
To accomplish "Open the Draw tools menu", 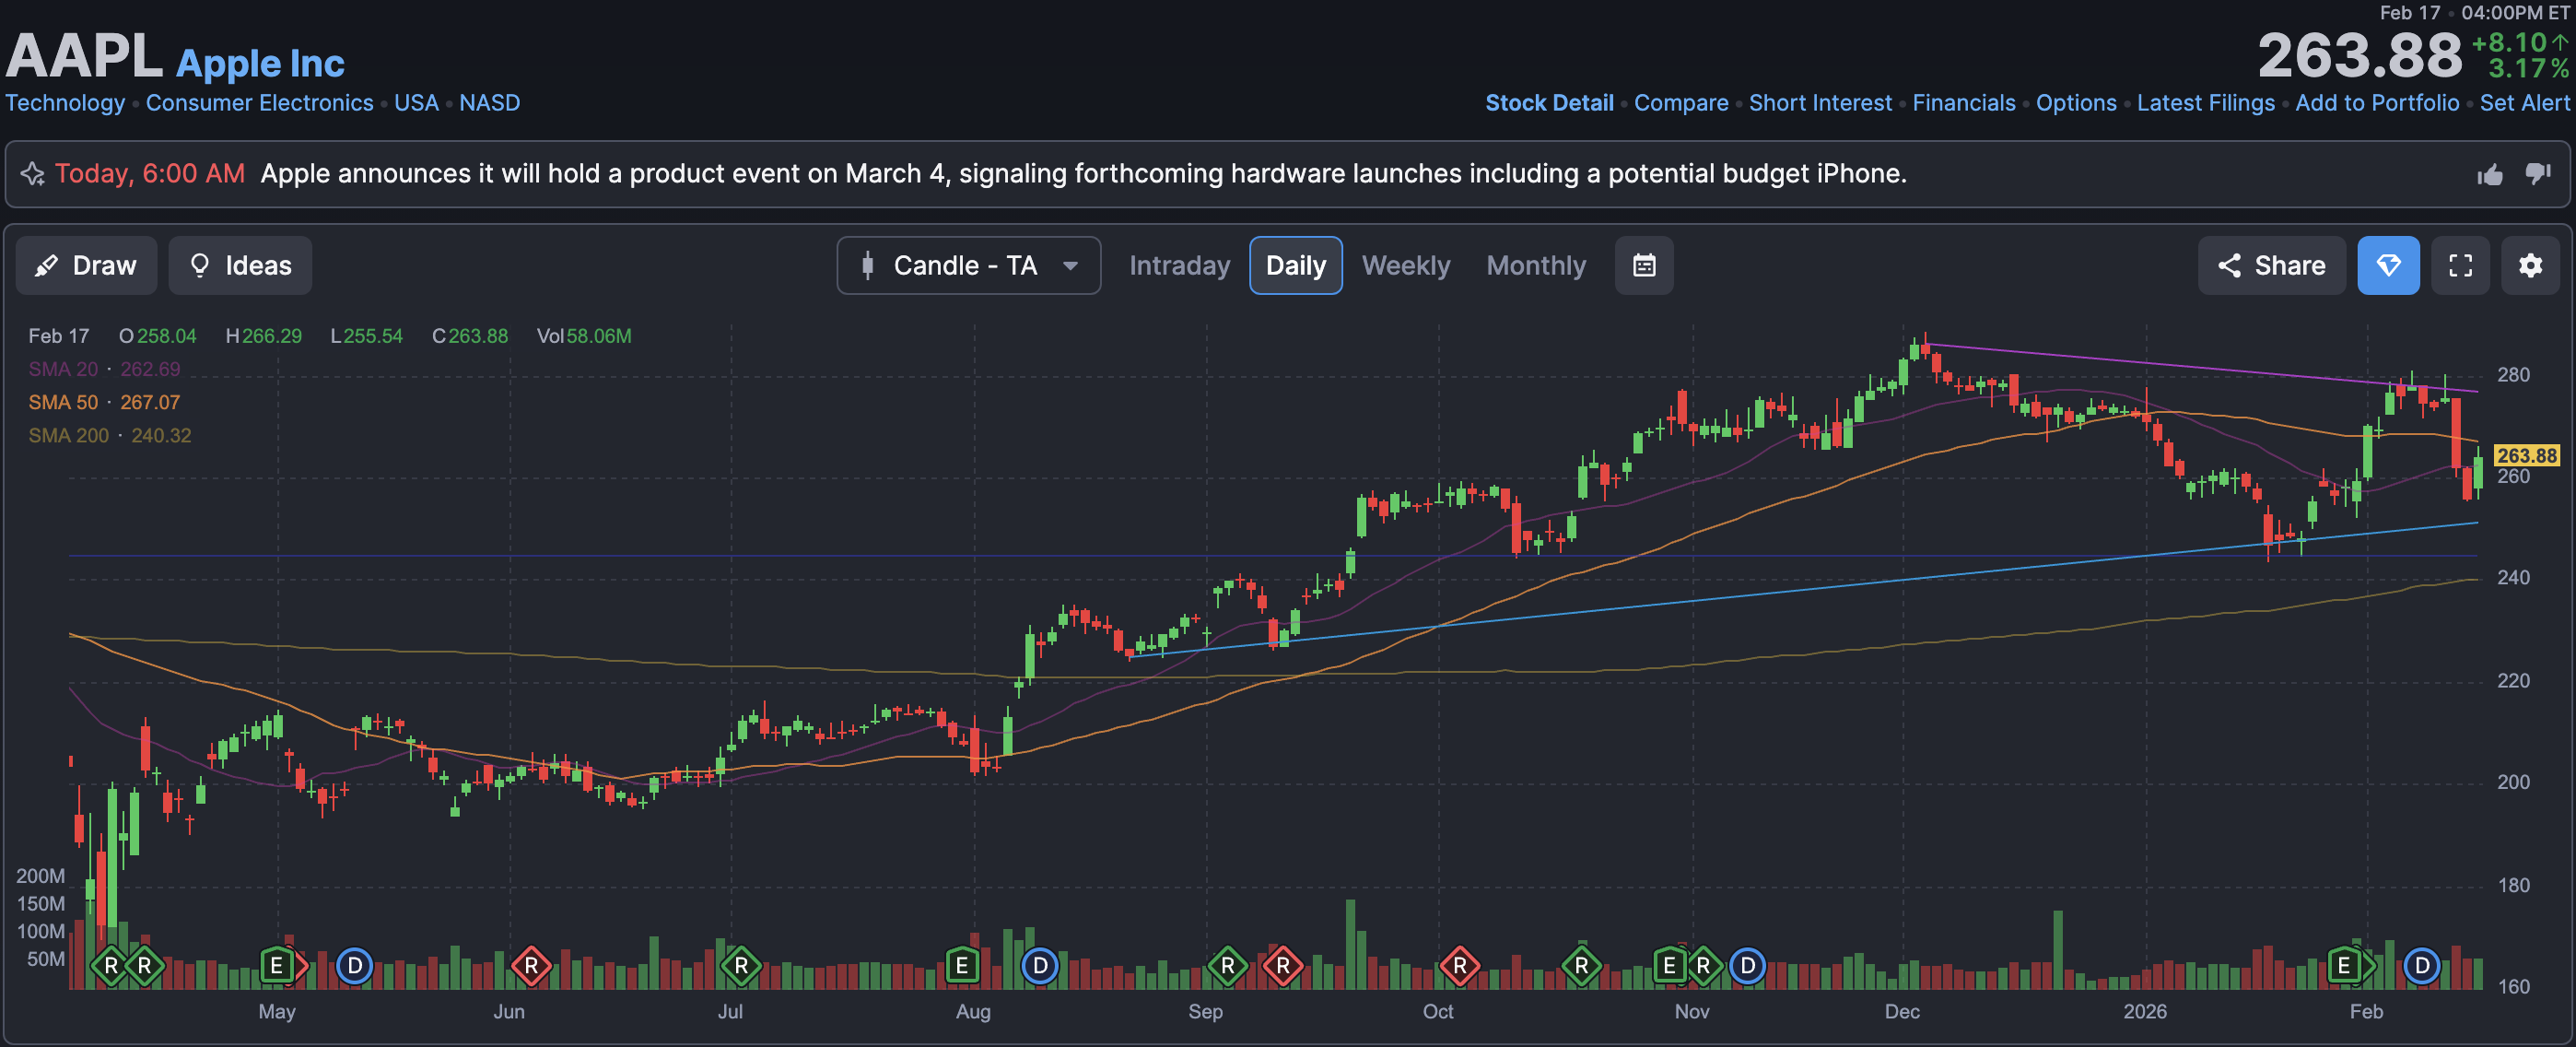I will pos(86,265).
